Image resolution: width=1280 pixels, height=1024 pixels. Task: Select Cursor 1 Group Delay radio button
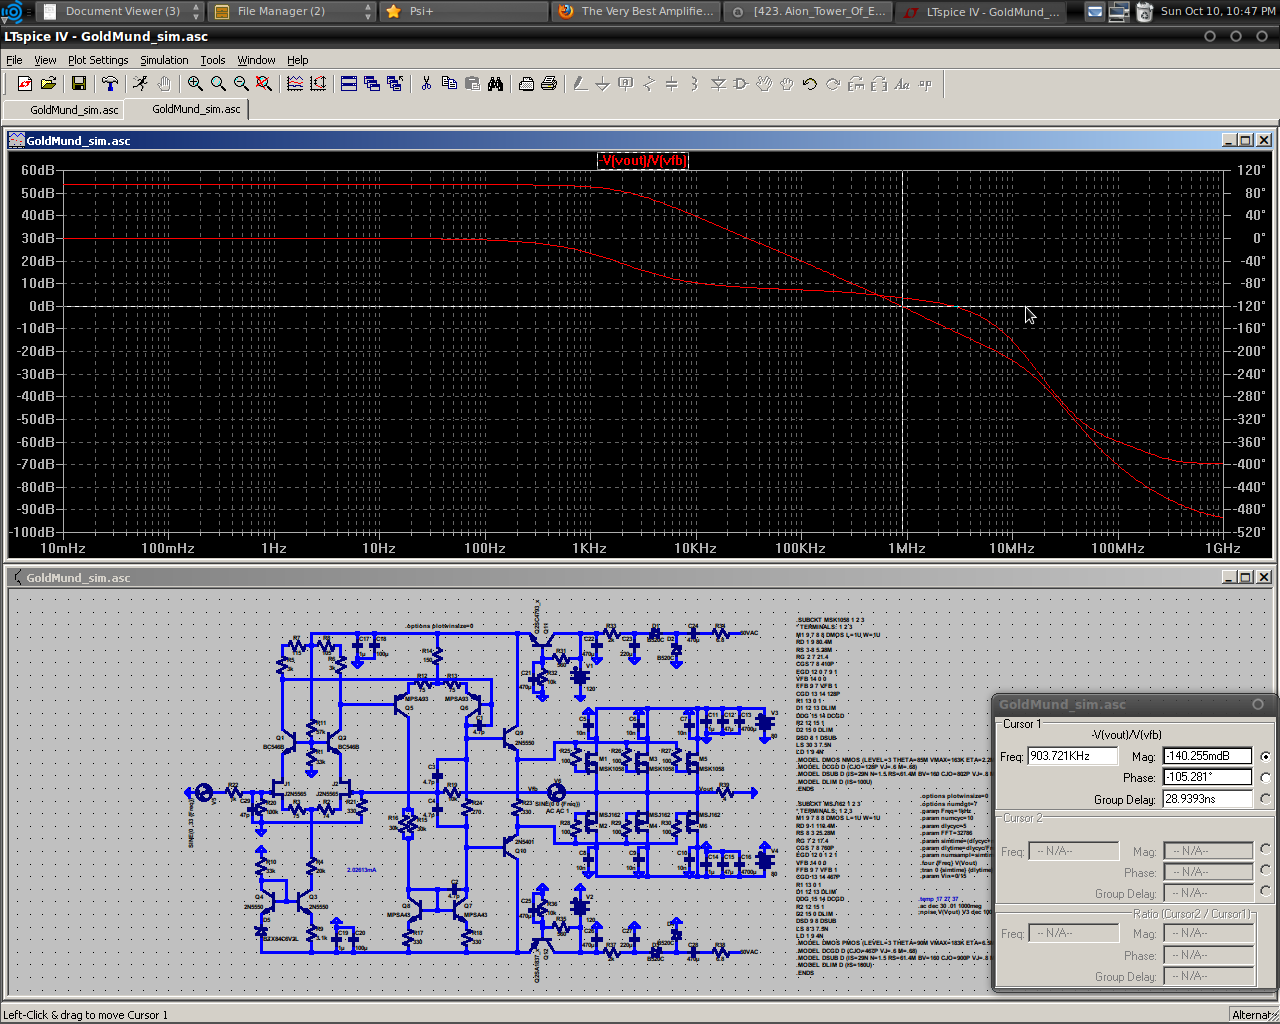point(1266,799)
